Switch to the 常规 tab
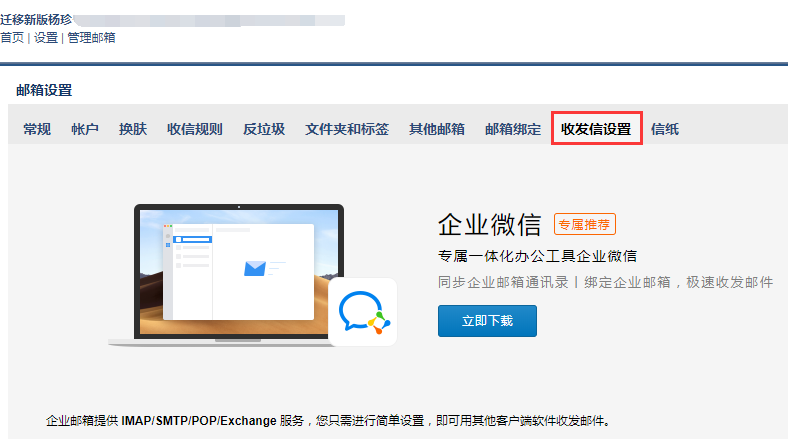 (37, 129)
